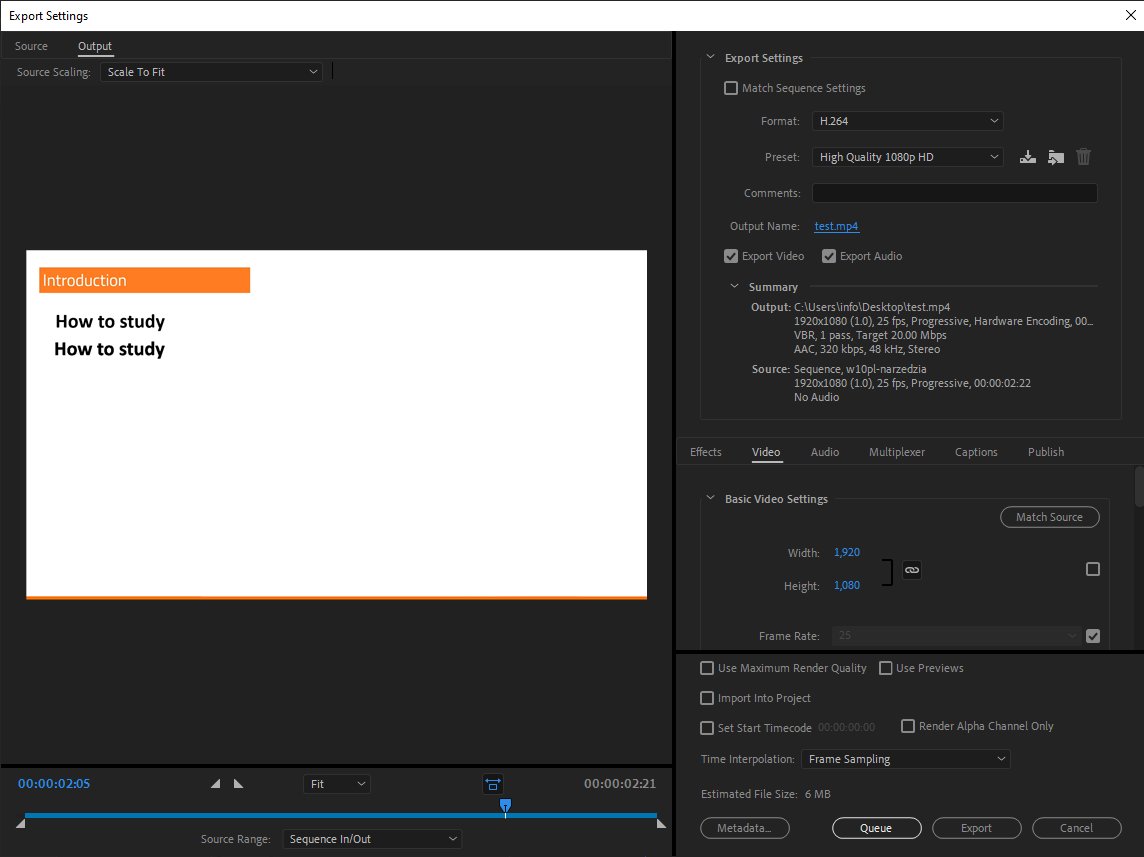This screenshot has width=1144, height=857.
Task: Click the Set Out Point icon
Action: click(238, 783)
